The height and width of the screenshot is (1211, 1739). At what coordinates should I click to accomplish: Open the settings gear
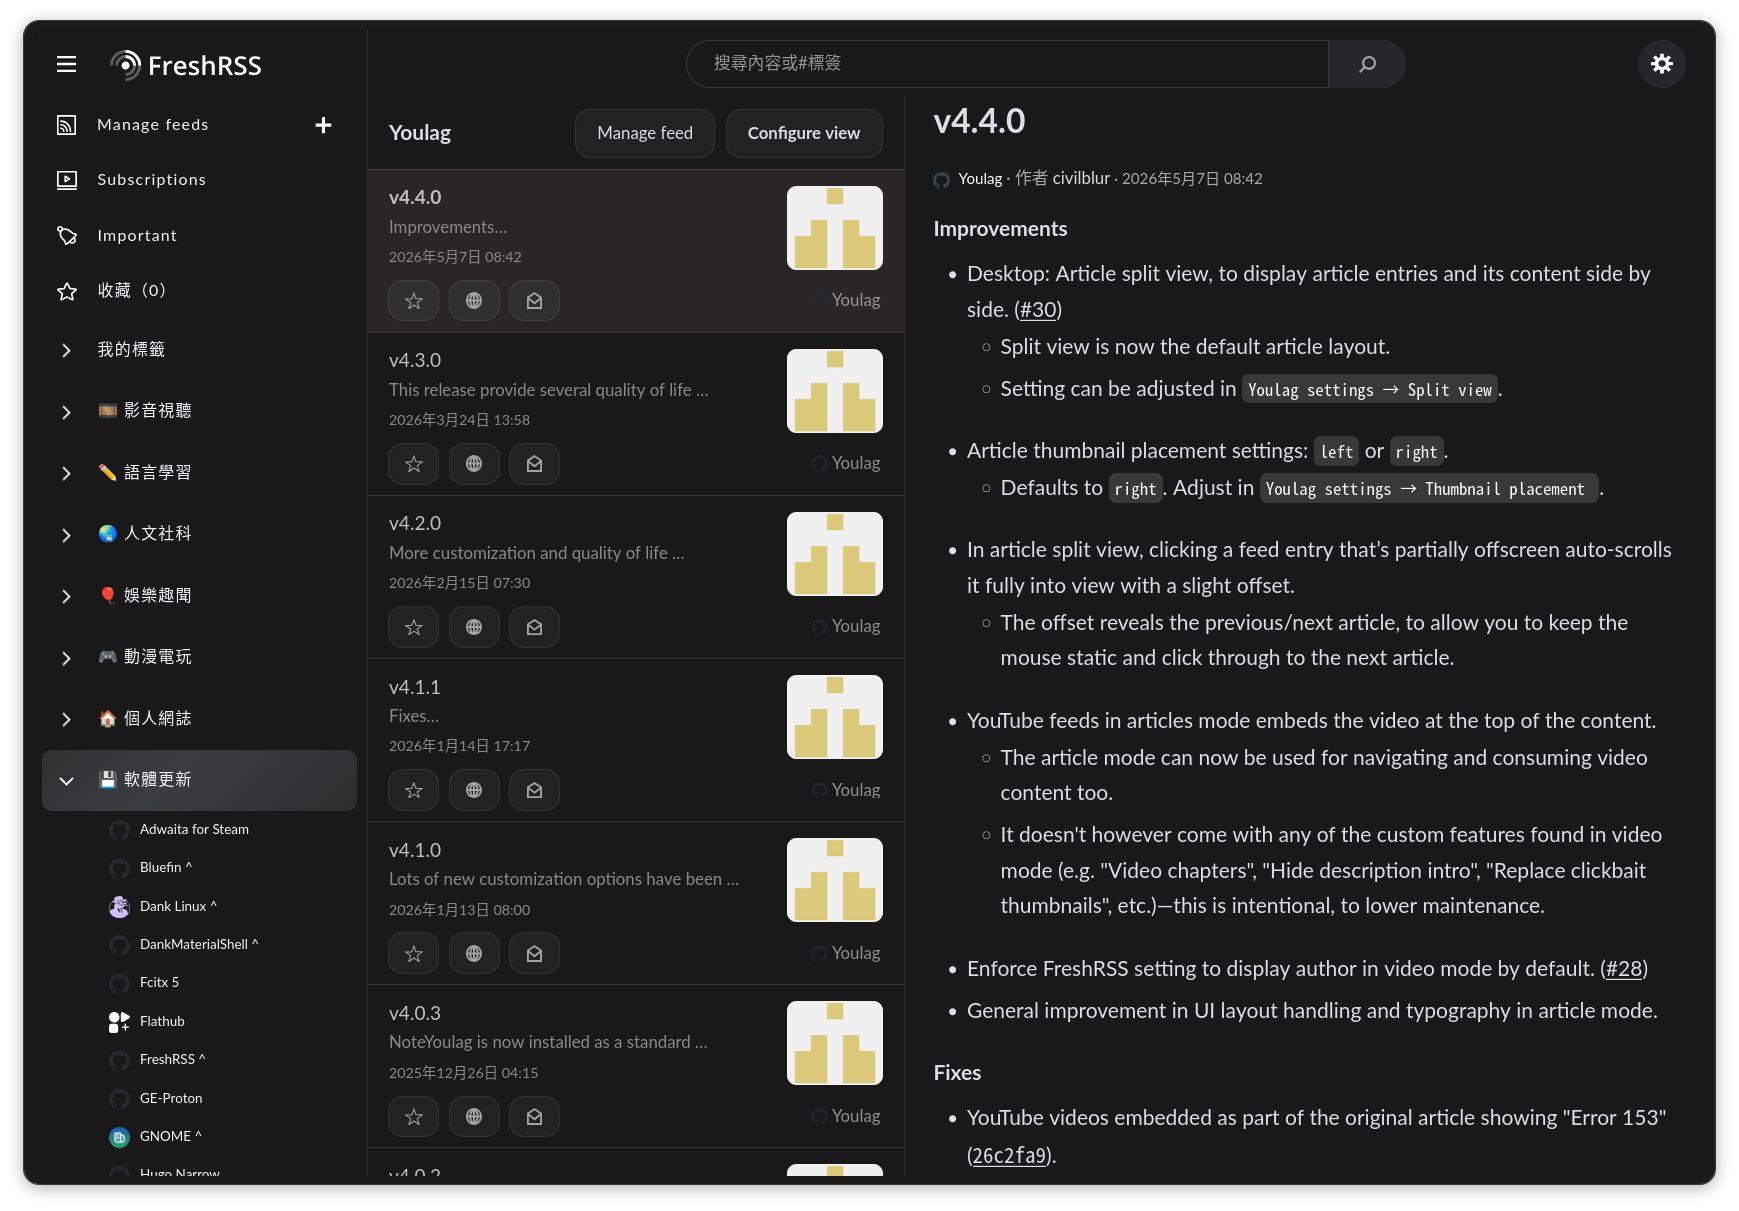tap(1662, 64)
